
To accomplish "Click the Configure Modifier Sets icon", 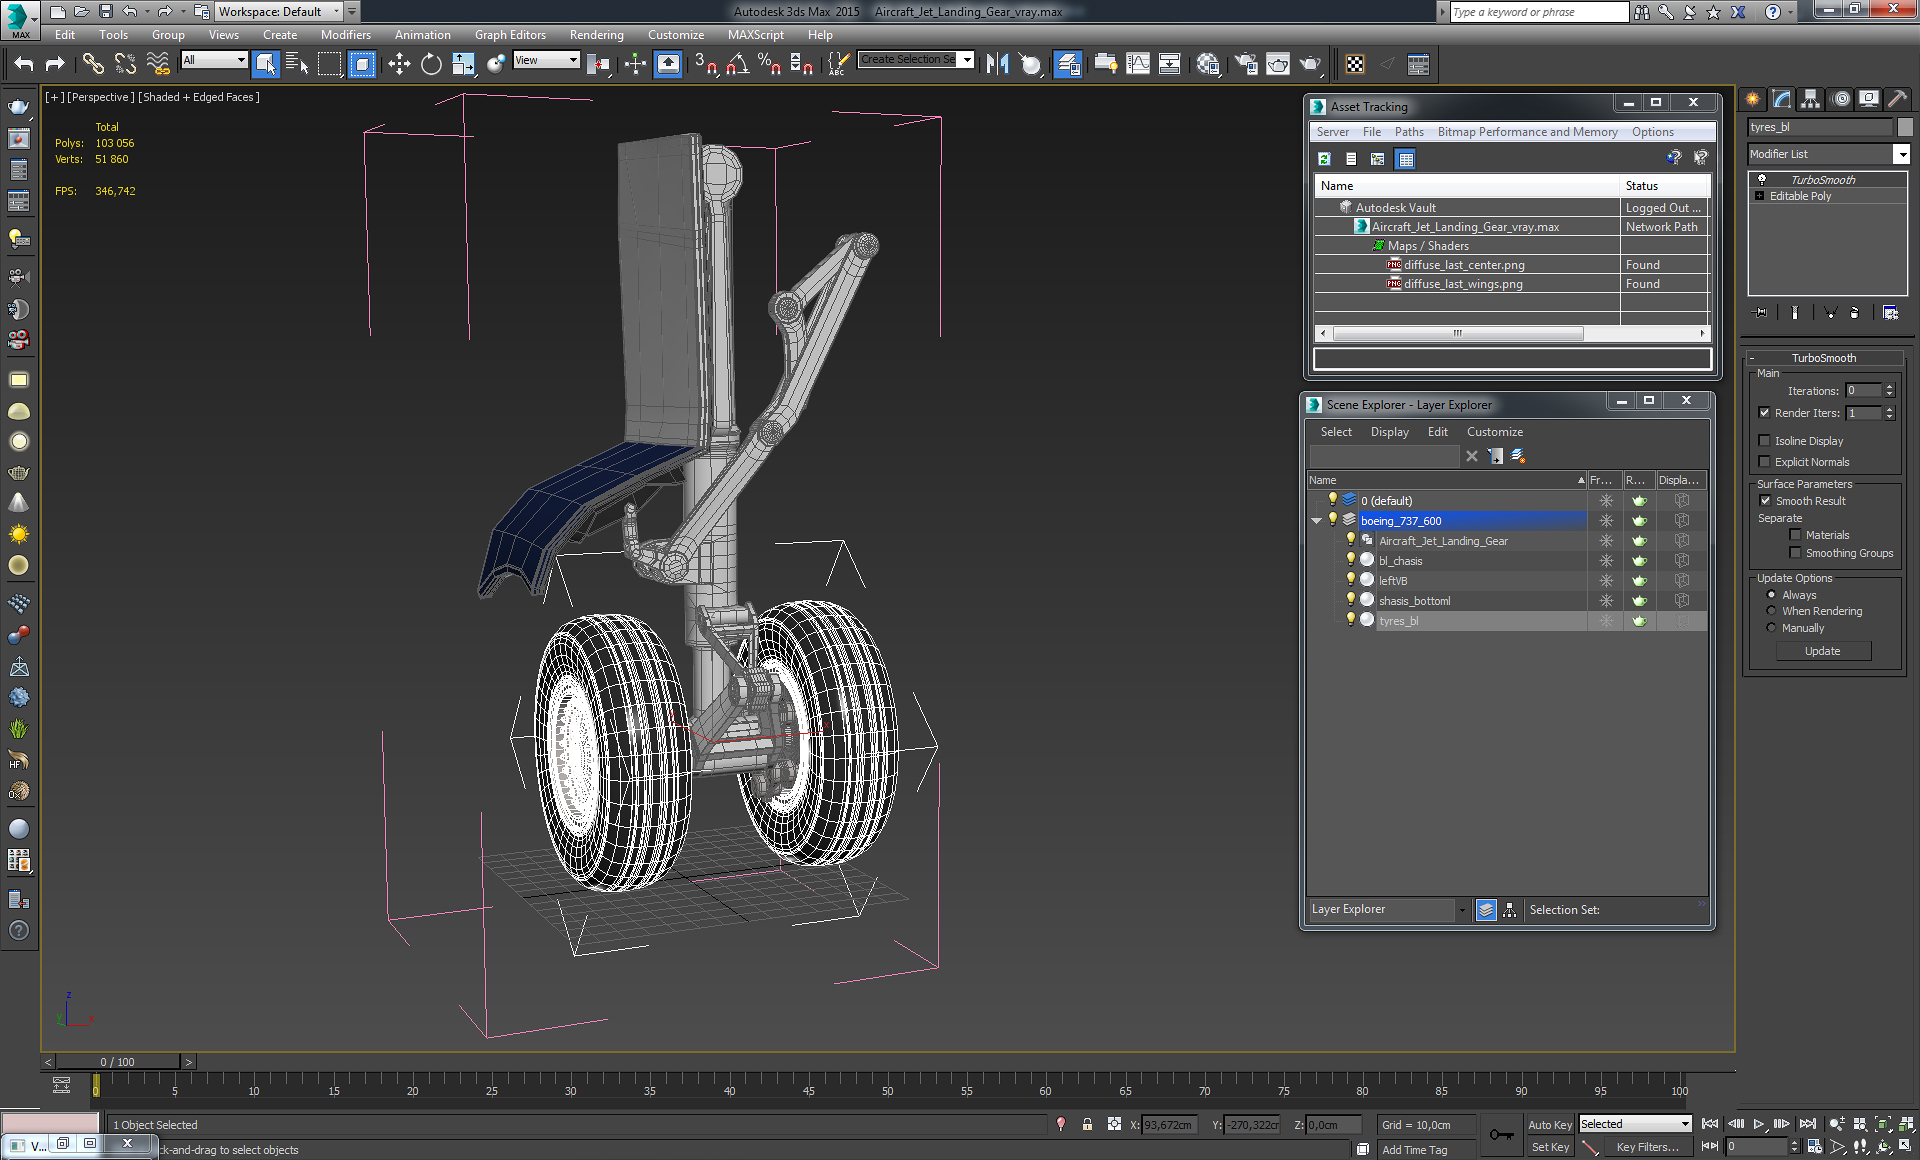I will pyautogui.click(x=1890, y=313).
